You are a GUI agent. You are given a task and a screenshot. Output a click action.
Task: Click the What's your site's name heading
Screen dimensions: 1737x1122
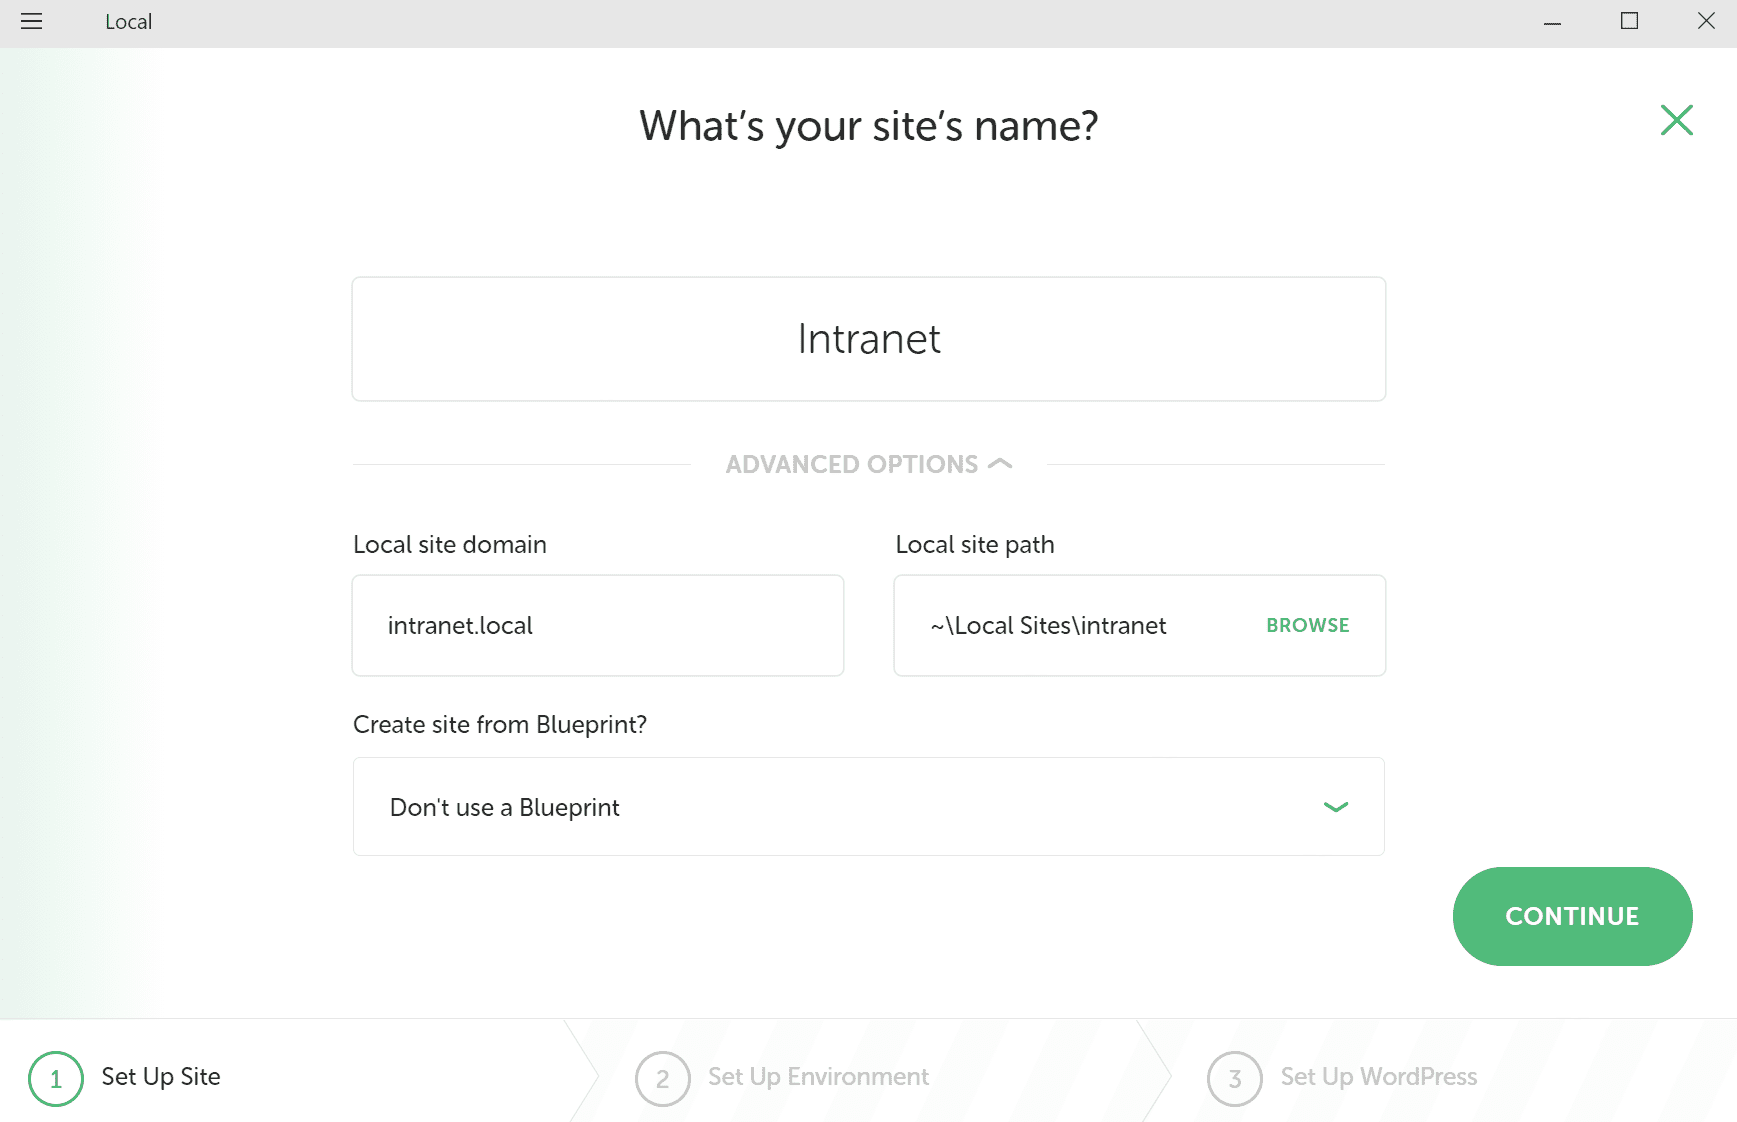pos(868,126)
